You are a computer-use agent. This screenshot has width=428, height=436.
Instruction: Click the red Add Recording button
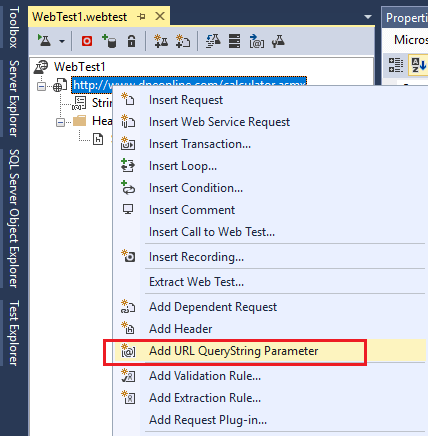(87, 41)
